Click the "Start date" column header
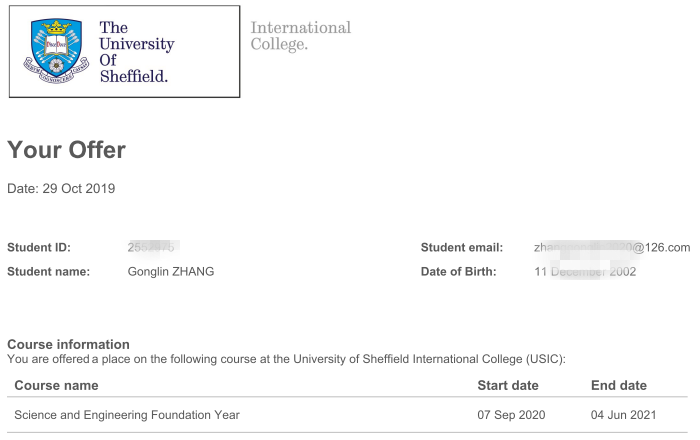Screen dimensions: 700x440 pos(508,385)
